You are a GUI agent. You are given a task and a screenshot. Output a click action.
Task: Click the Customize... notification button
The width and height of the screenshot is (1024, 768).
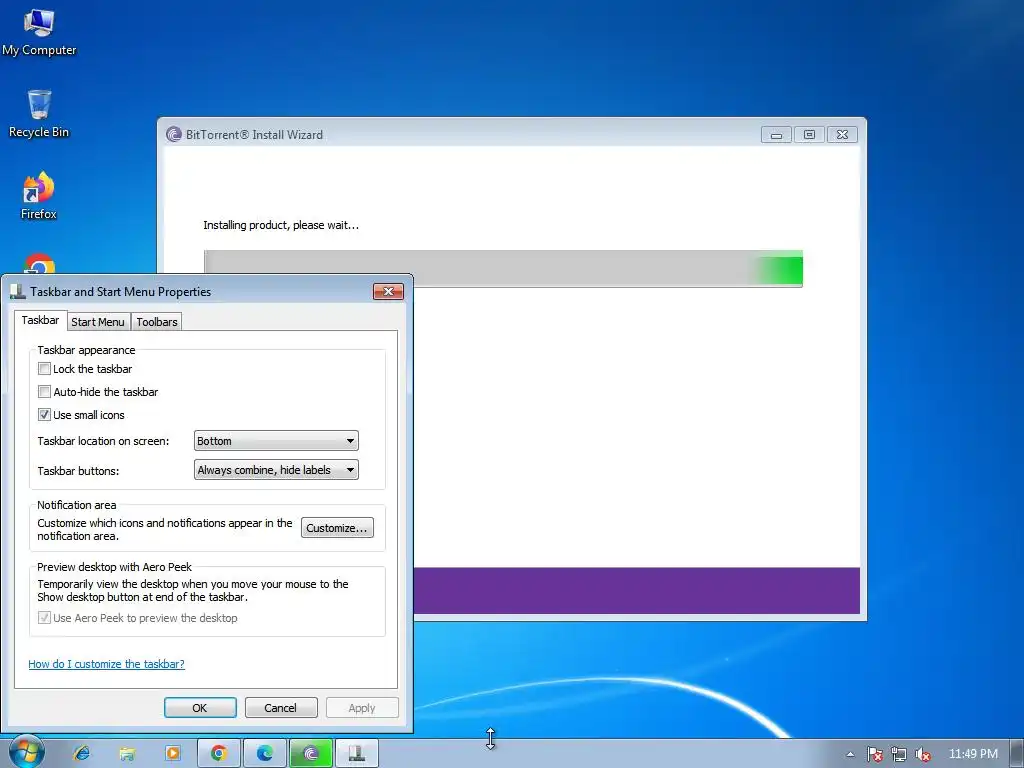pos(337,528)
